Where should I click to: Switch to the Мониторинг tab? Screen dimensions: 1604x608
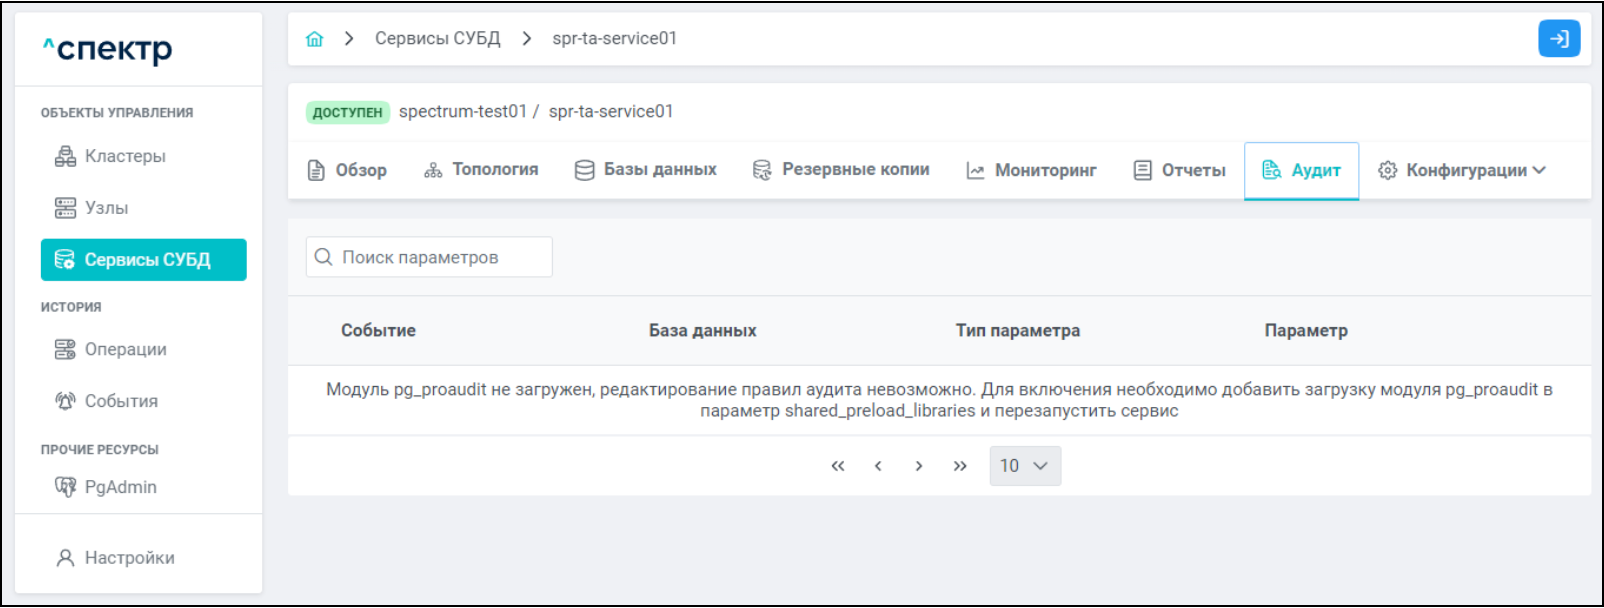coord(1031,170)
